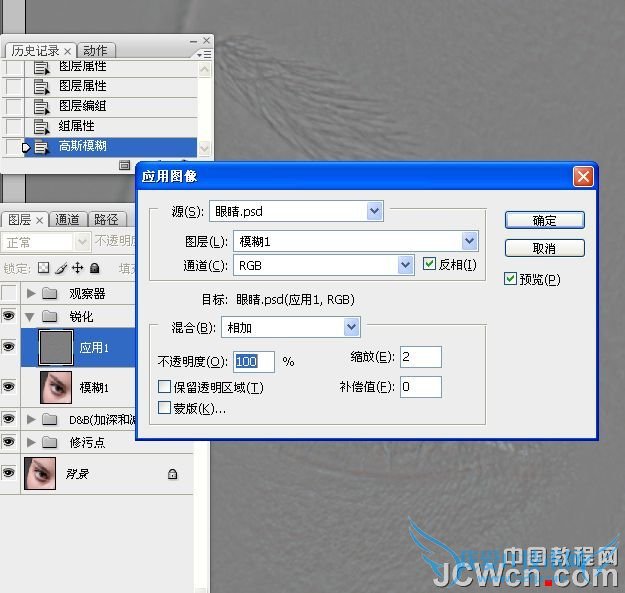
Task: Close the 历史记录 tab with its x
Action: tap(68, 51)
